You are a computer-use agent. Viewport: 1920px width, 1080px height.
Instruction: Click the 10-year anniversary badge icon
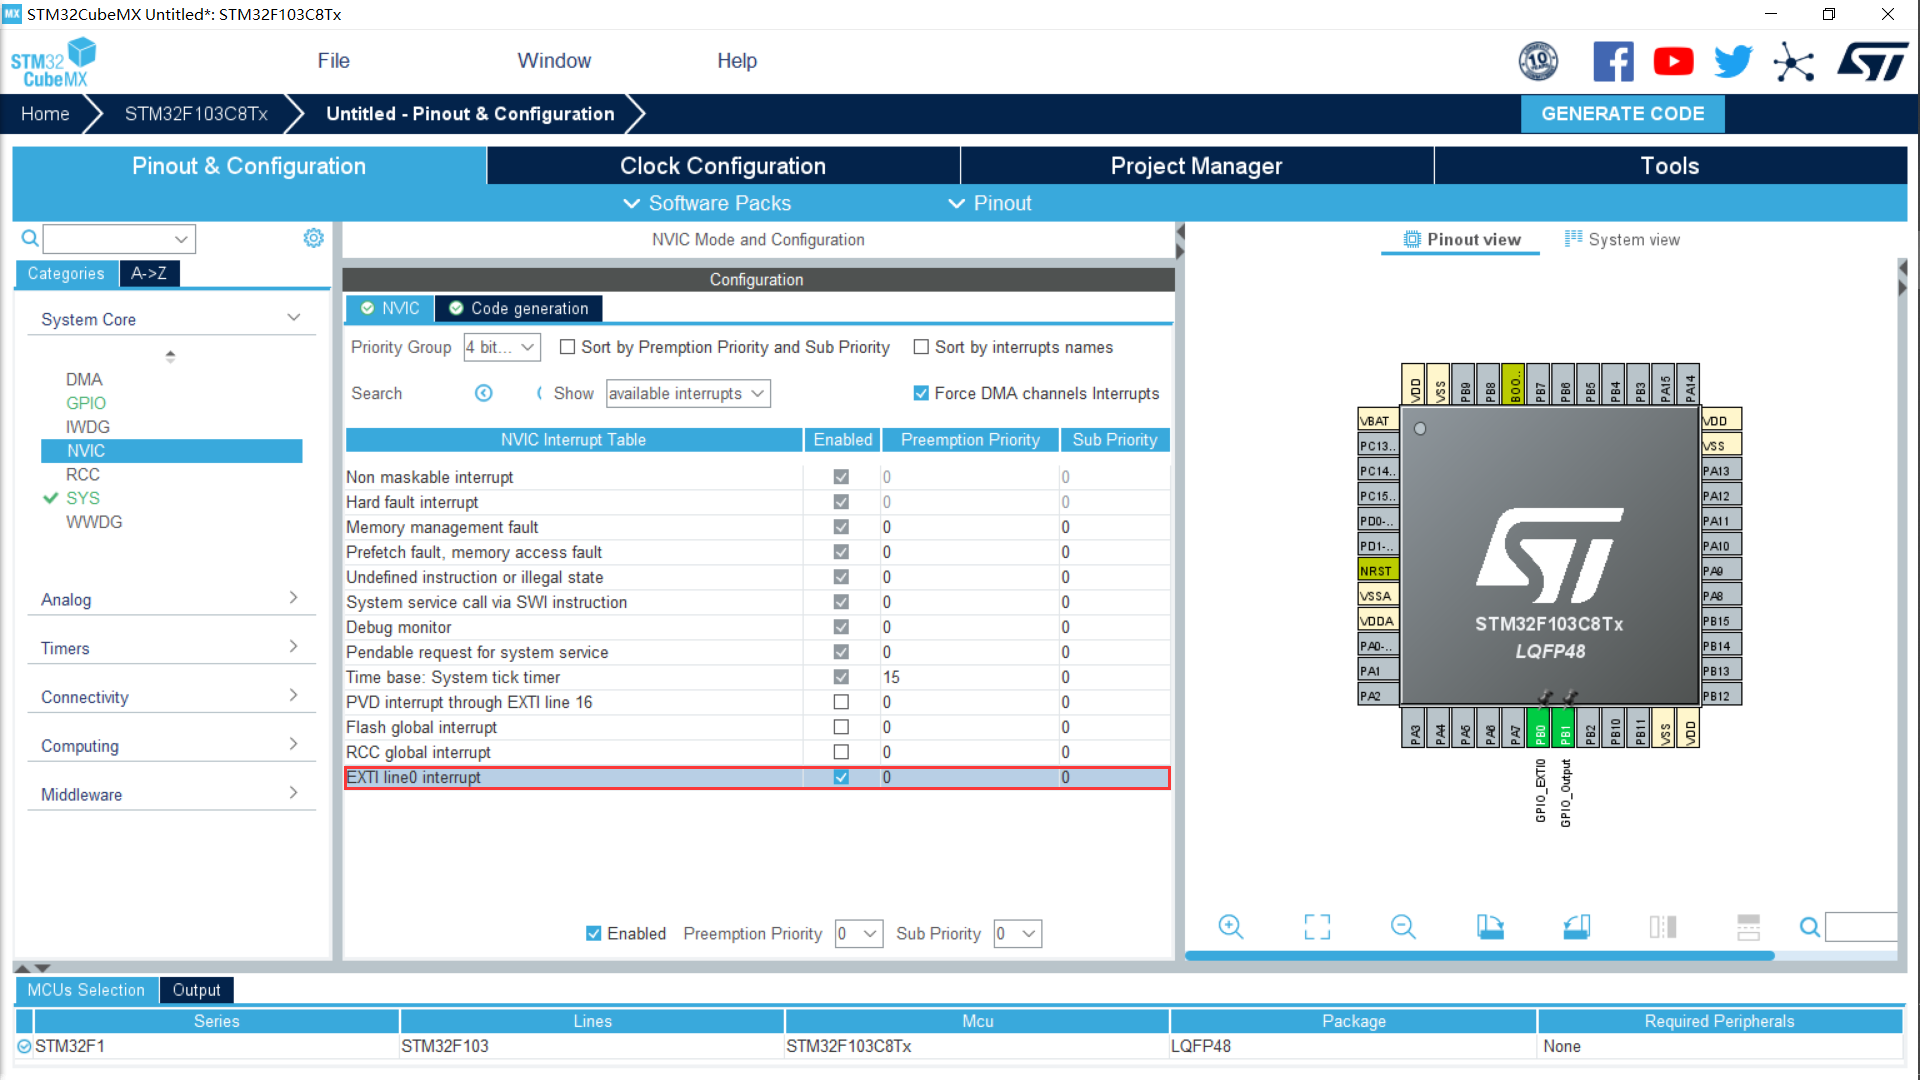[1538, 62]
